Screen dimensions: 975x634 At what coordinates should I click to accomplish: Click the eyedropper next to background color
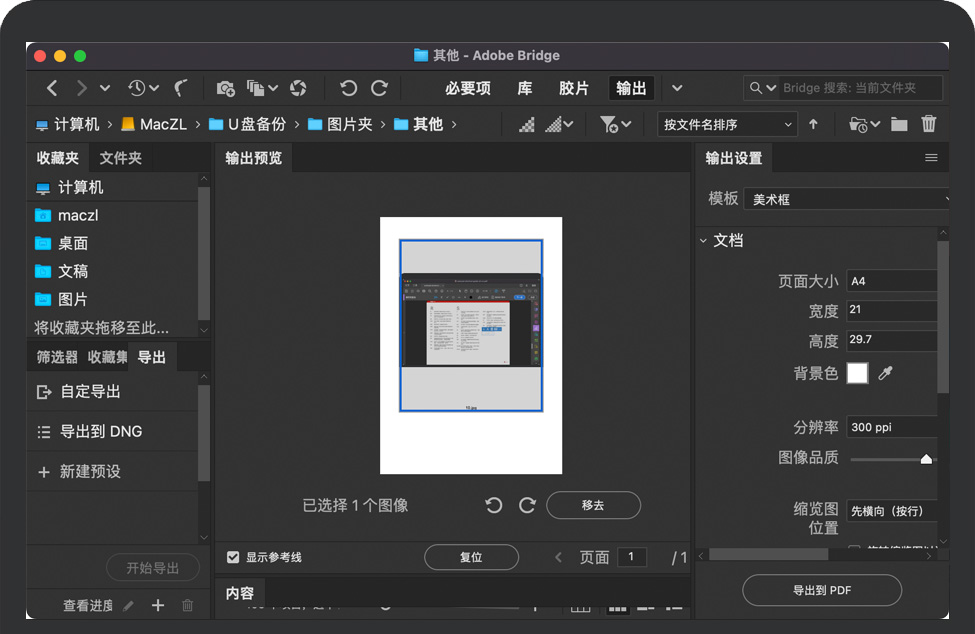tap(885, 373)
